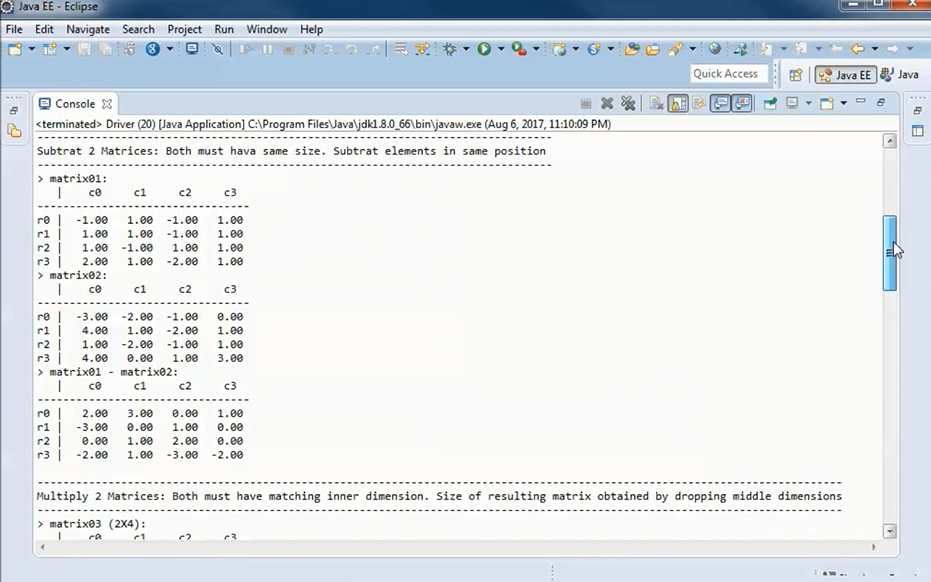Toggle Scroll Lock in console toolbar
The image size is (931, 582).
677,104
